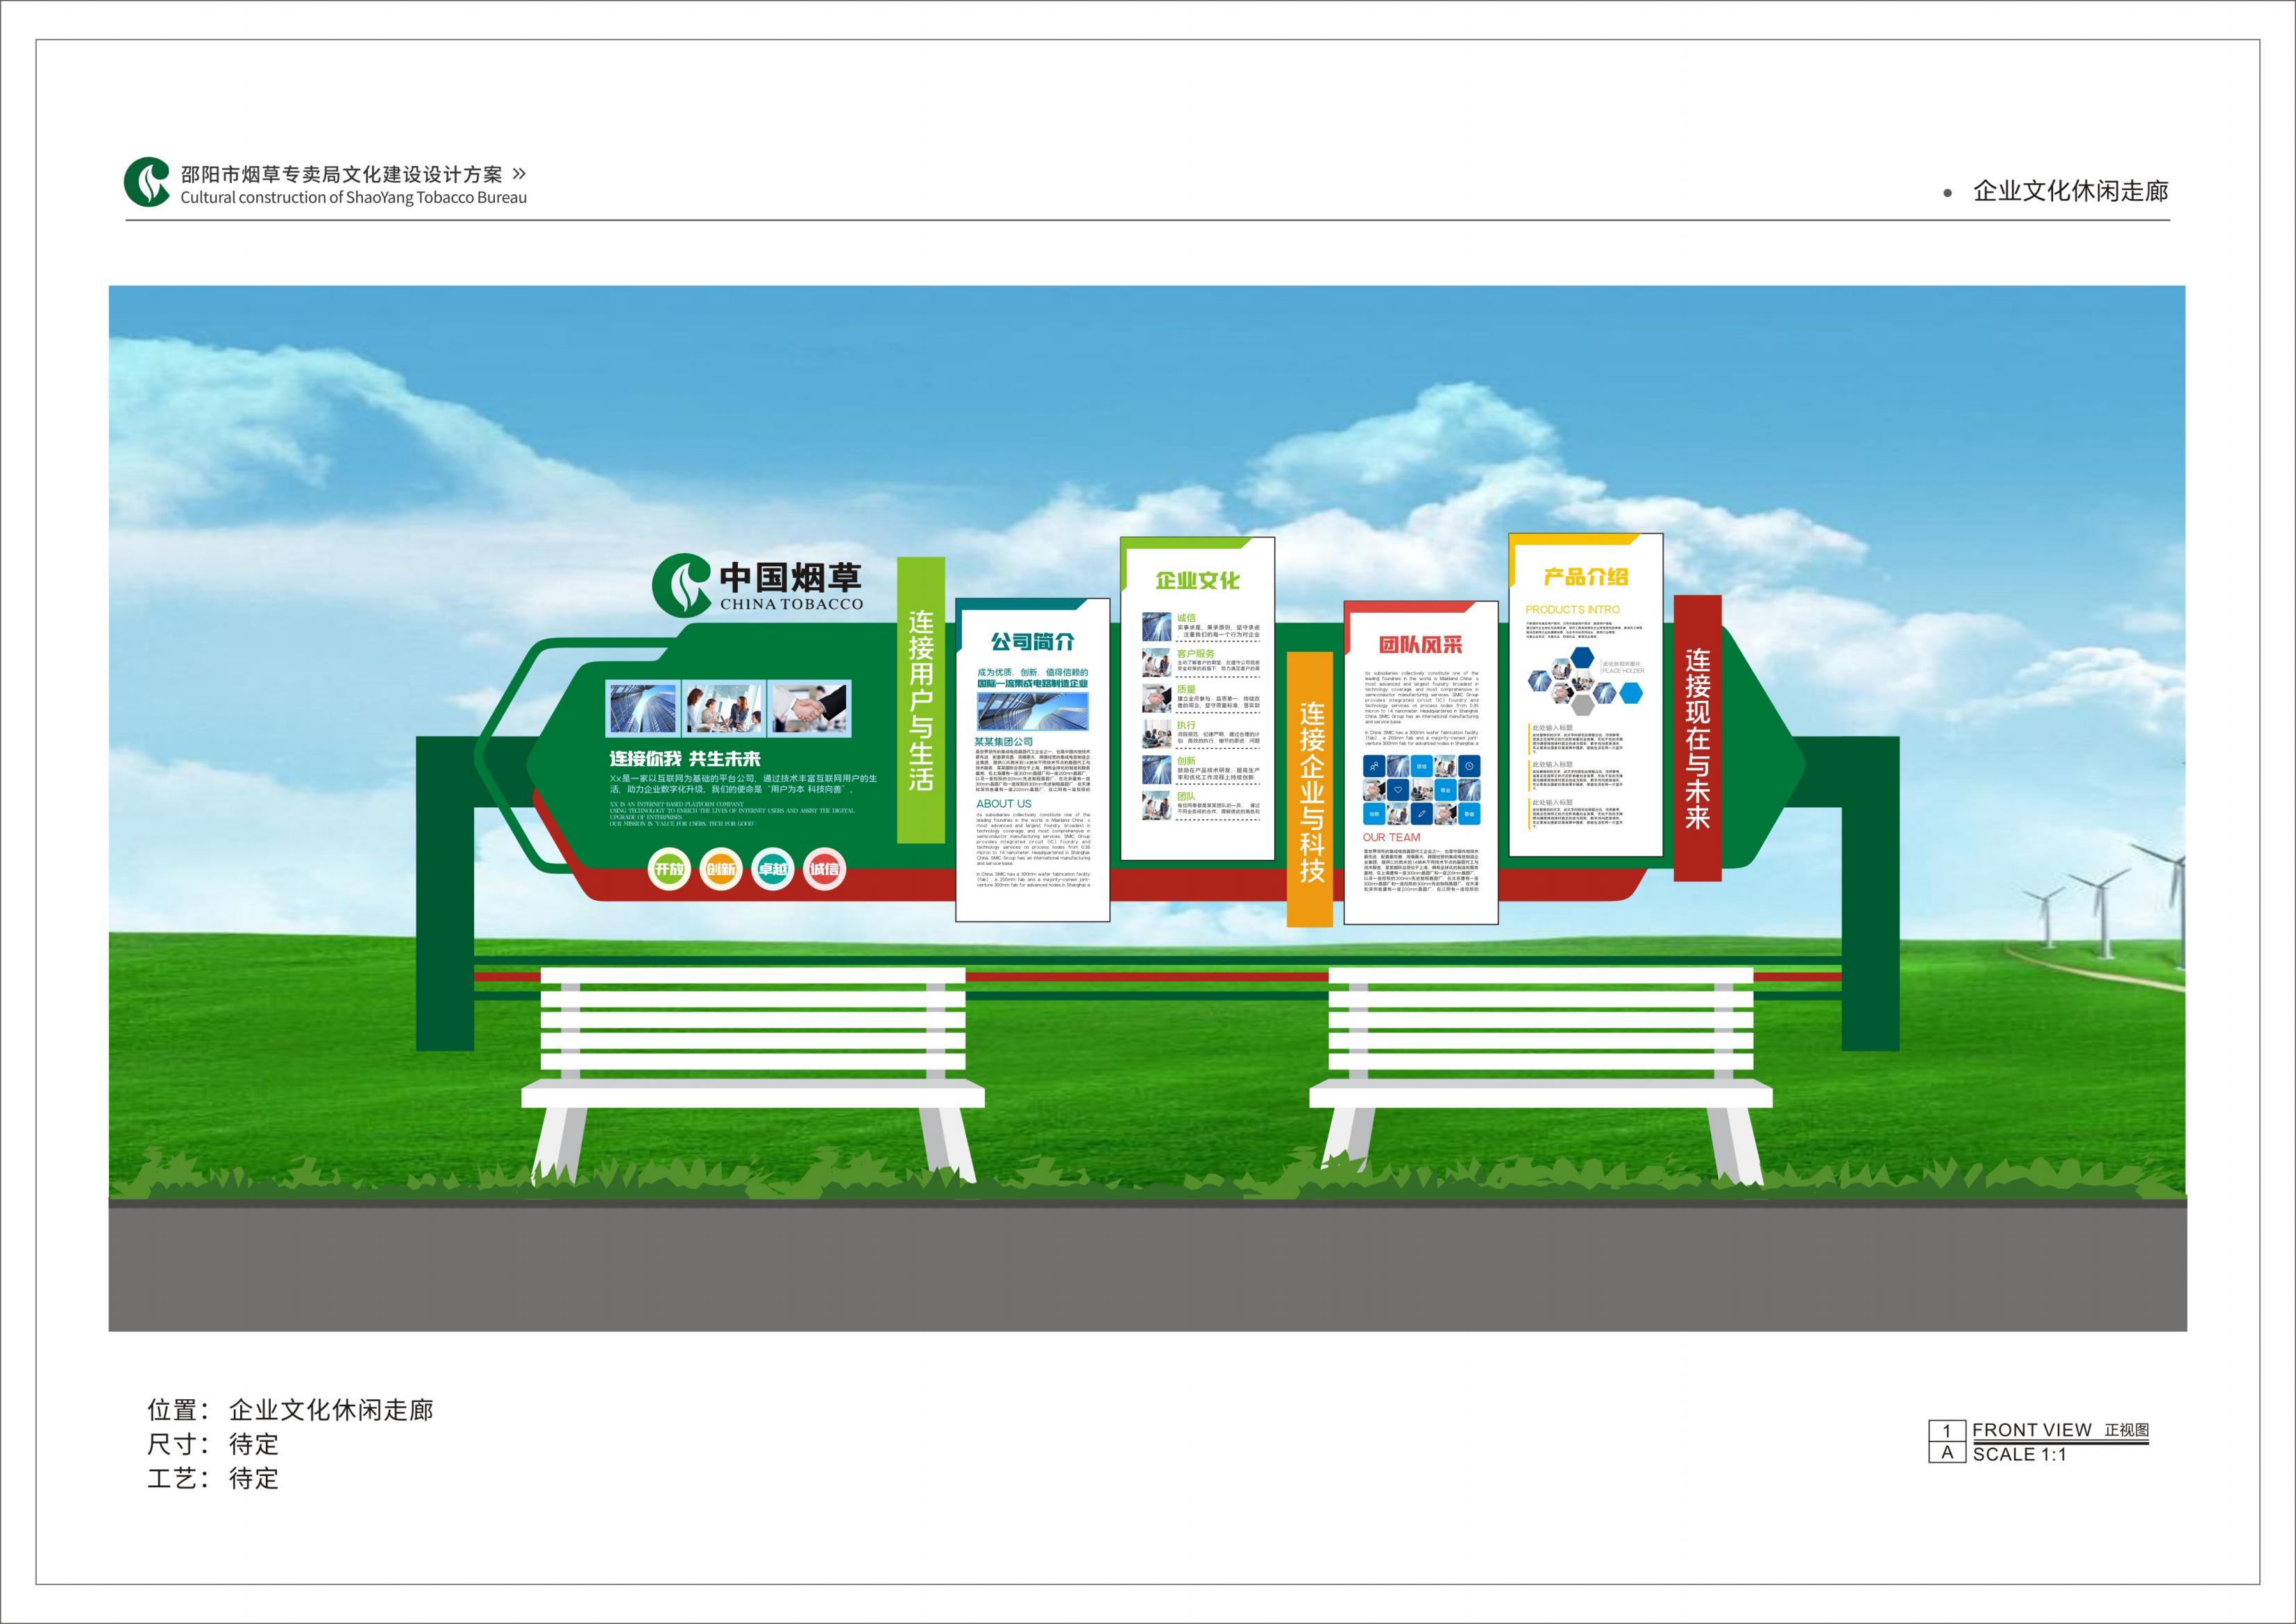2296x1624 pixels.
Task: Click the 工艺: 待定 line
Action: (x=213, y=1478)
